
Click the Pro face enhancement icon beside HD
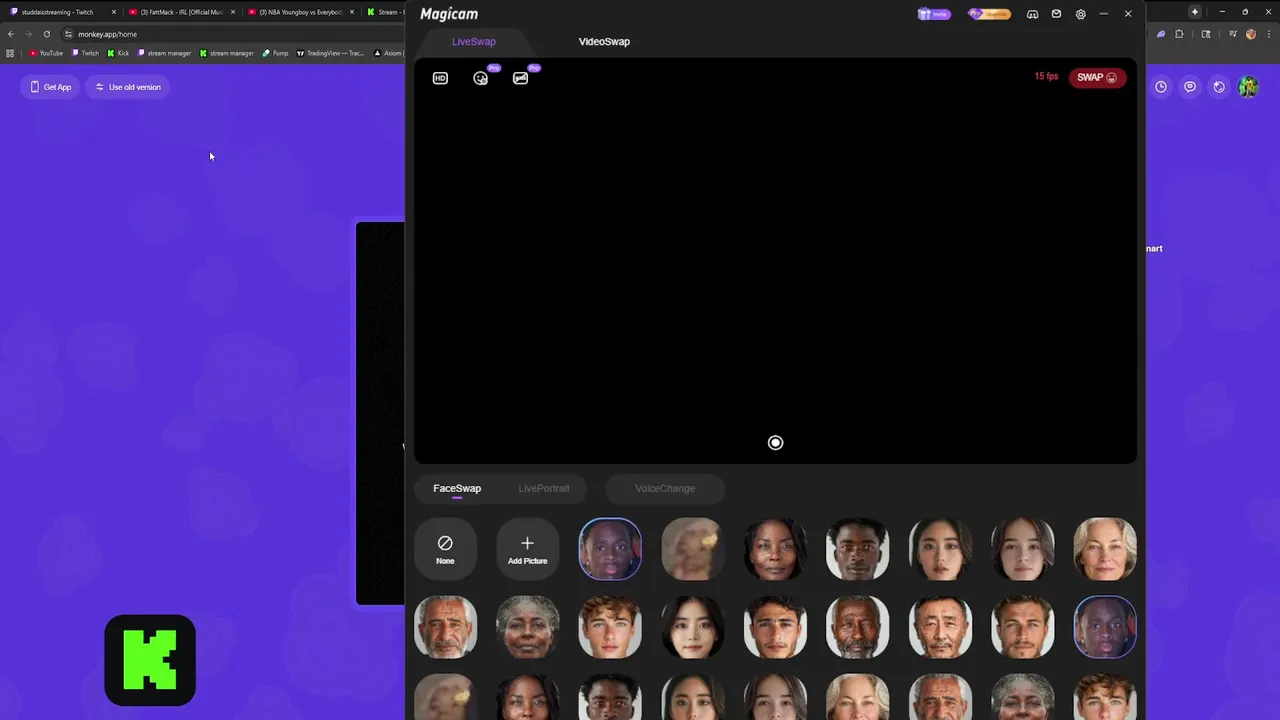[x=481, y=78]
